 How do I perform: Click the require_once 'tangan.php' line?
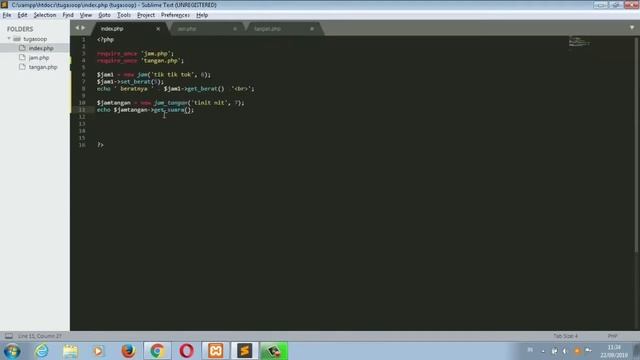click(x=140, y=60)
